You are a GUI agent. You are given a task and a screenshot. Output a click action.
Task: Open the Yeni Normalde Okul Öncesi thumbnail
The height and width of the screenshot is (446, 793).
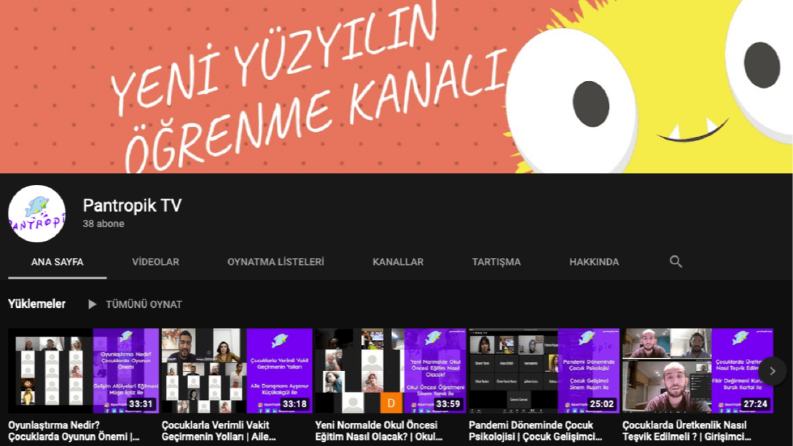pos(390,371)
